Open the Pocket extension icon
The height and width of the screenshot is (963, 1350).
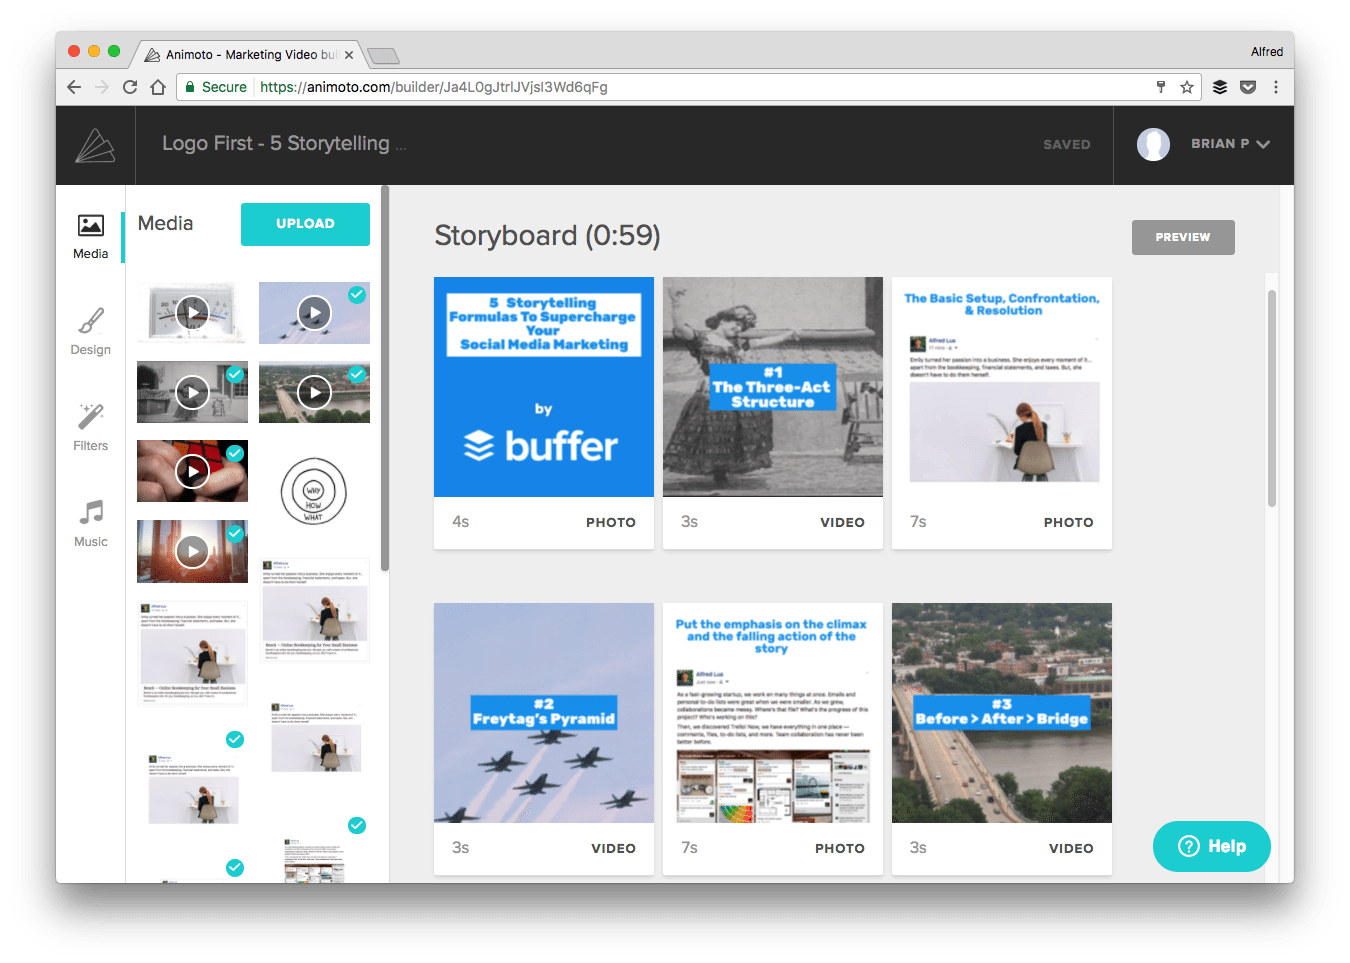click(x=1248, y=87)
